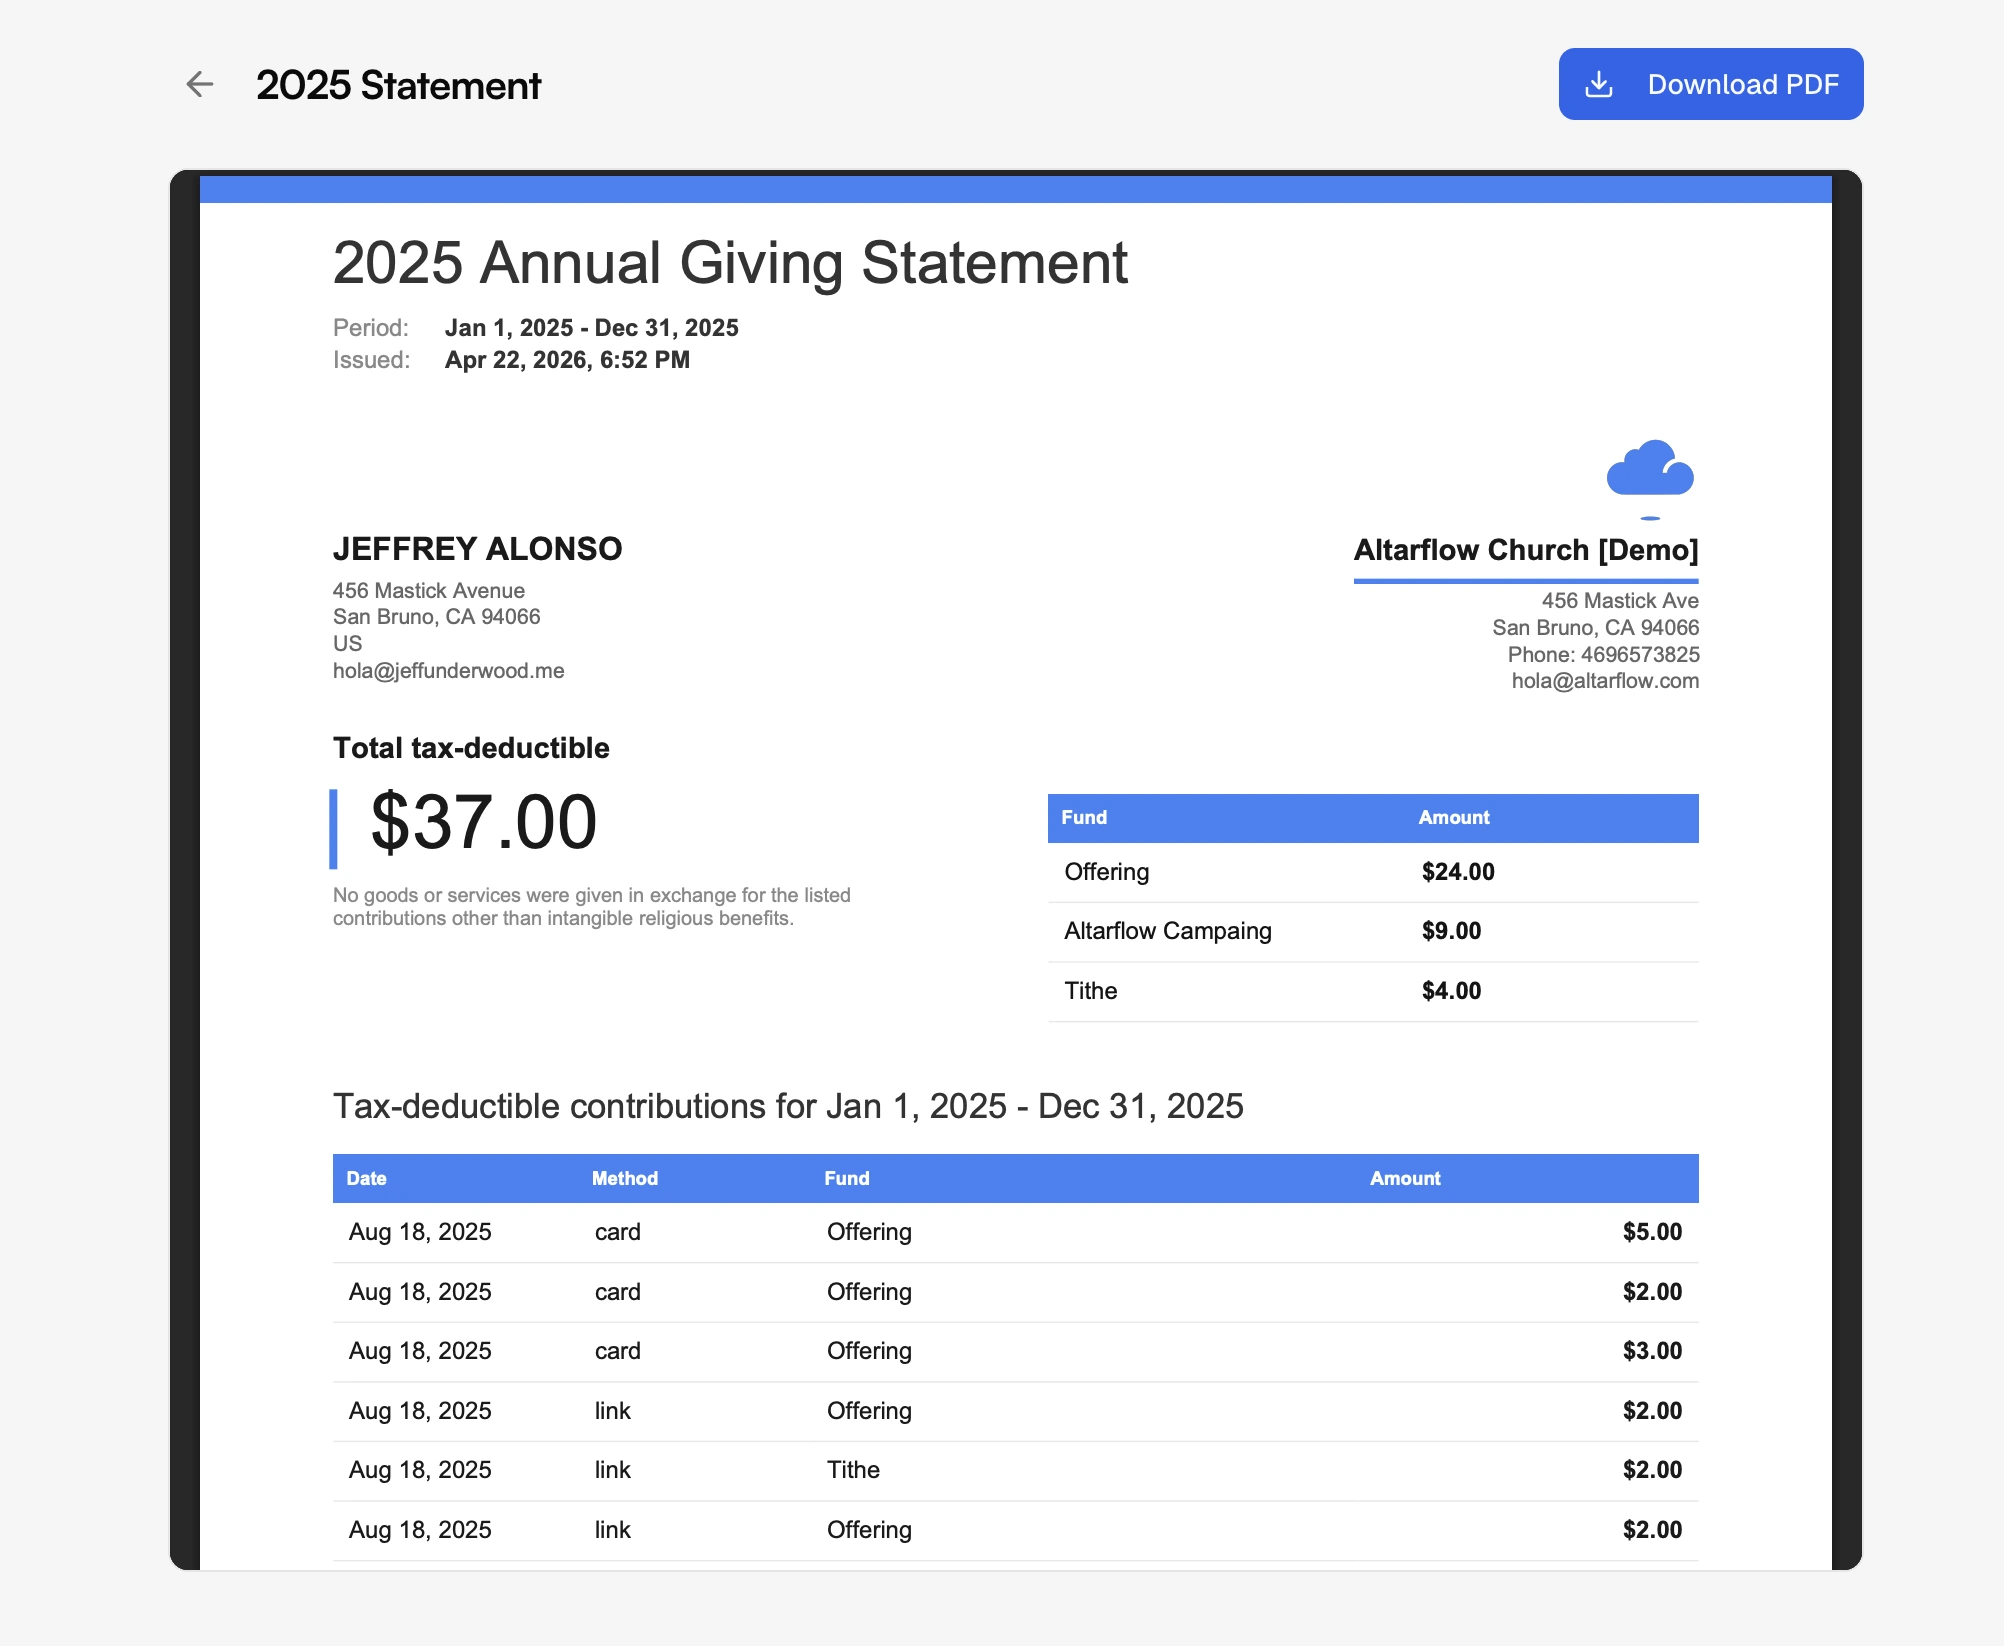Click the "Date" column header
The image size is (2004, 1646).
tap(366, 1179)
